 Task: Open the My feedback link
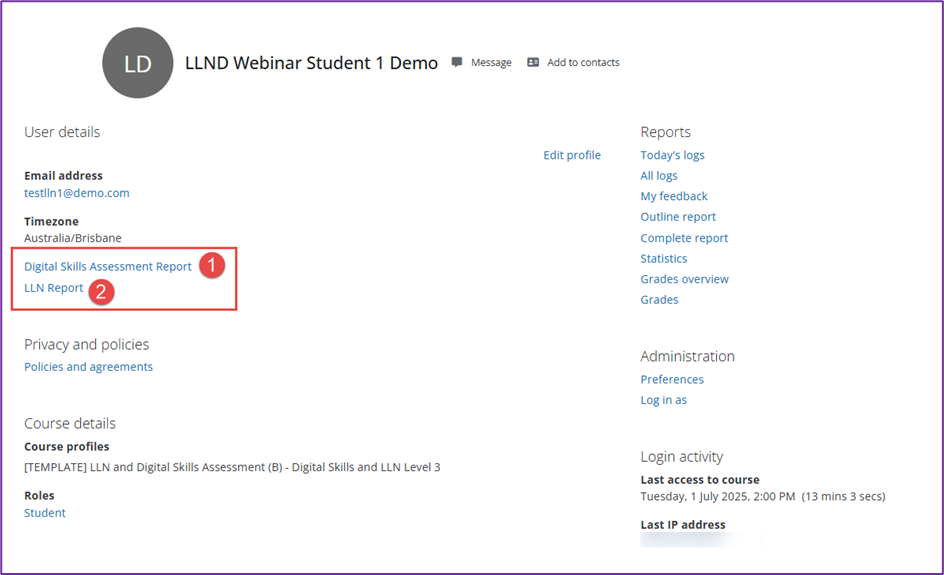674,196
